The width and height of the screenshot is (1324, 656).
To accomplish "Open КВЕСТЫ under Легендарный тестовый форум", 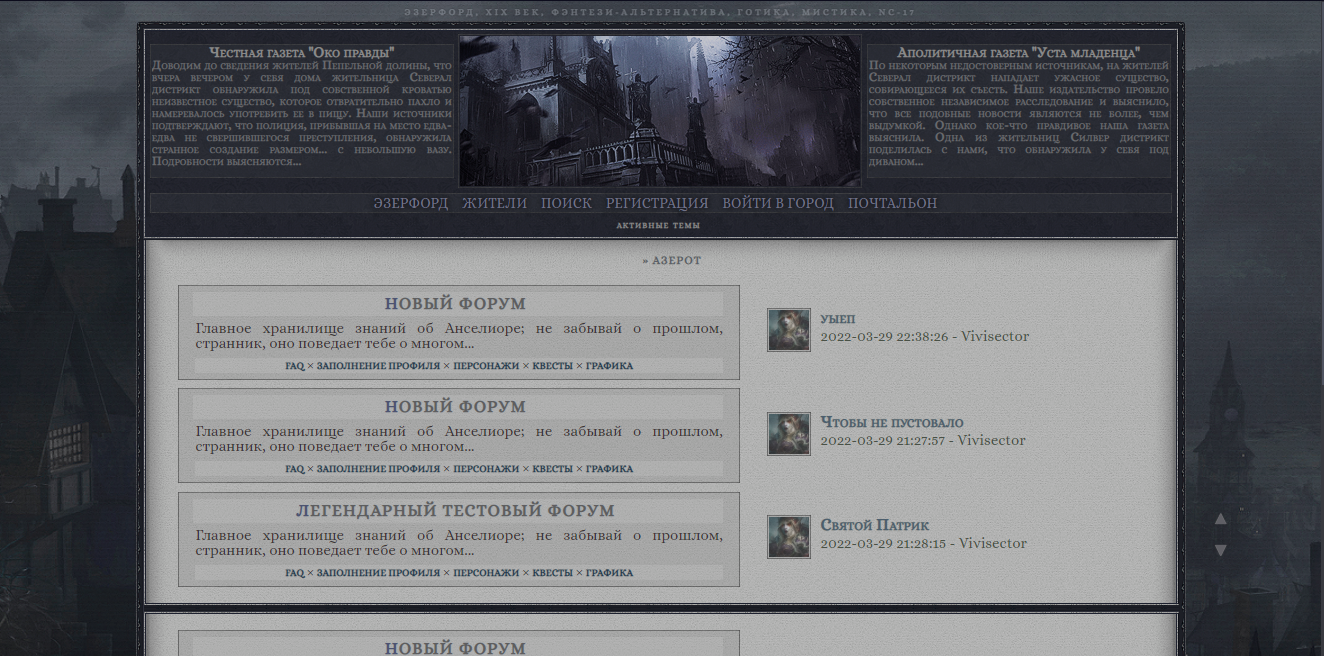I will (x=553, y=573).
